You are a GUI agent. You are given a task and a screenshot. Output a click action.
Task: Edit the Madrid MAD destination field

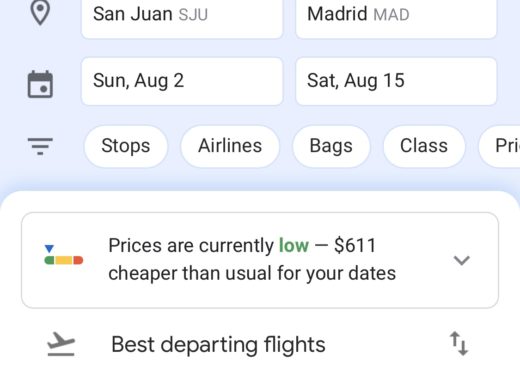(x=396, y=15)
